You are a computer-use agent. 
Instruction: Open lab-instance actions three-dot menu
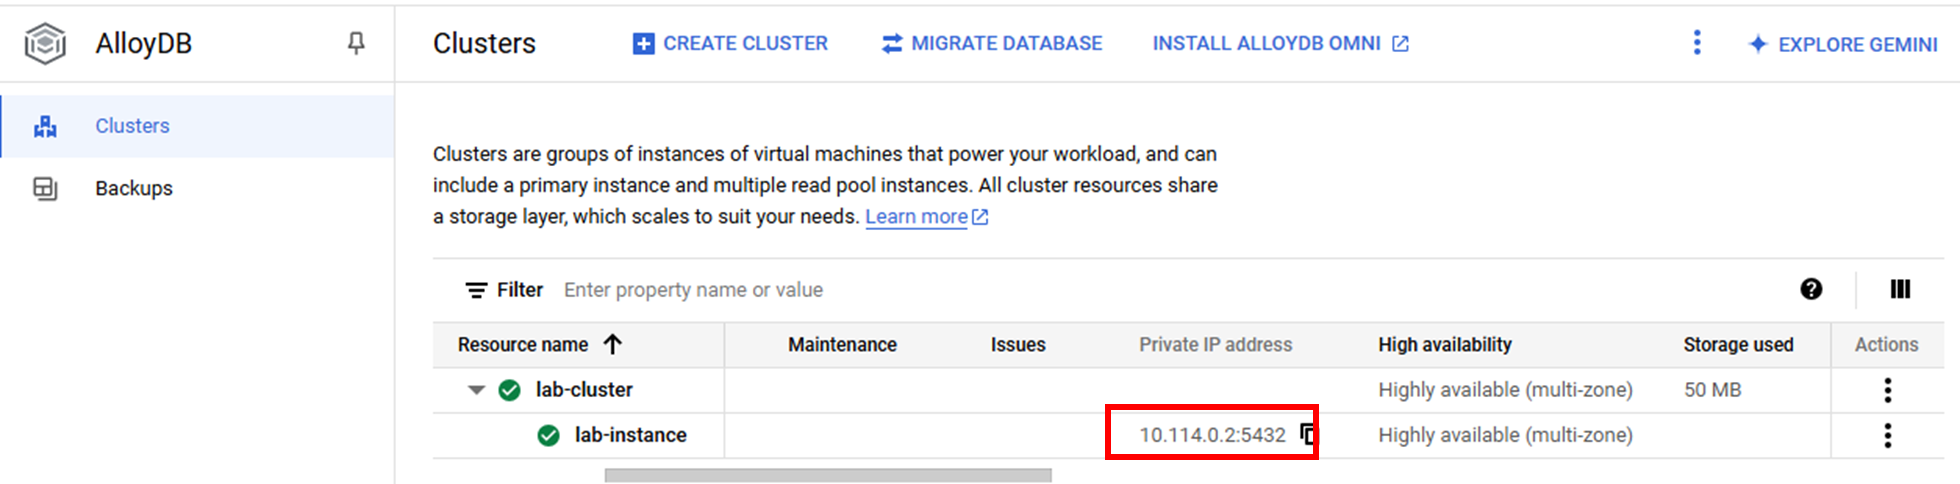pos(1888,435)
